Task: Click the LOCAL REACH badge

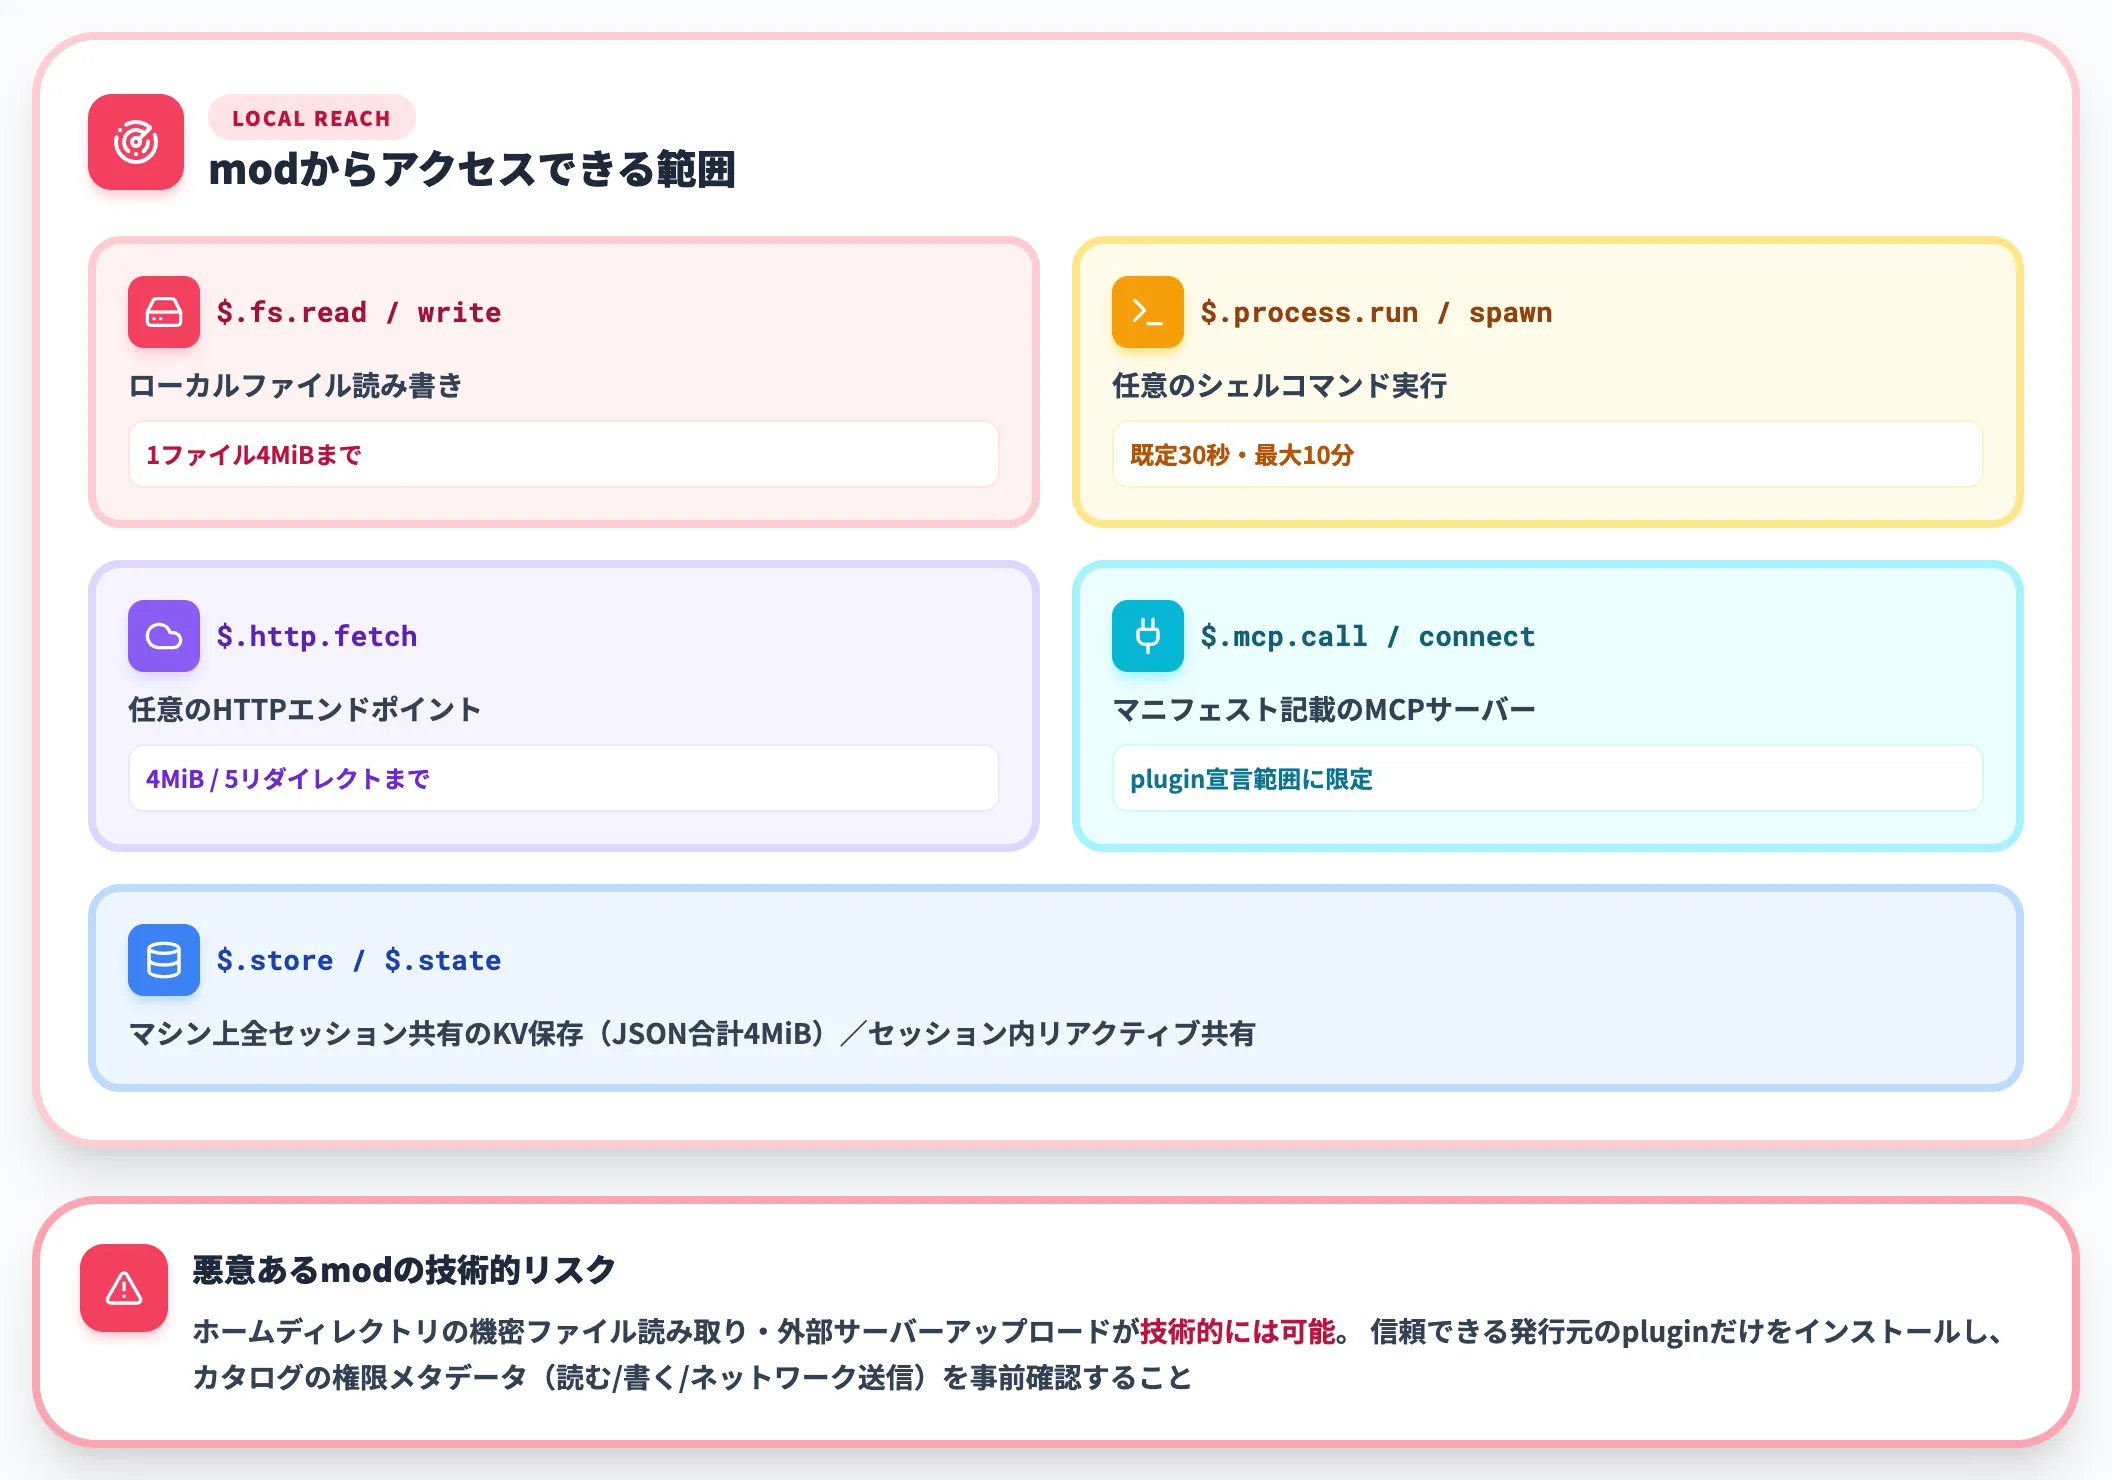Action: (x=311, y=118)
